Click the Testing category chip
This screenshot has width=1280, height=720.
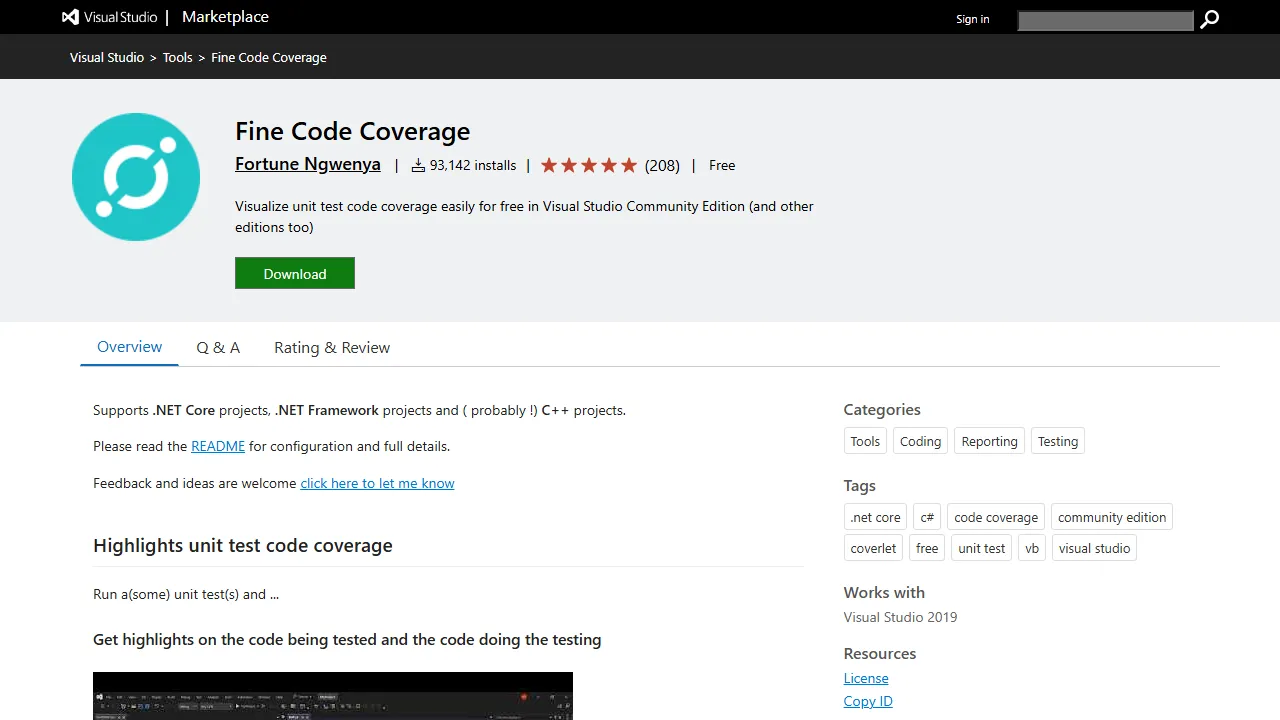1057,441
